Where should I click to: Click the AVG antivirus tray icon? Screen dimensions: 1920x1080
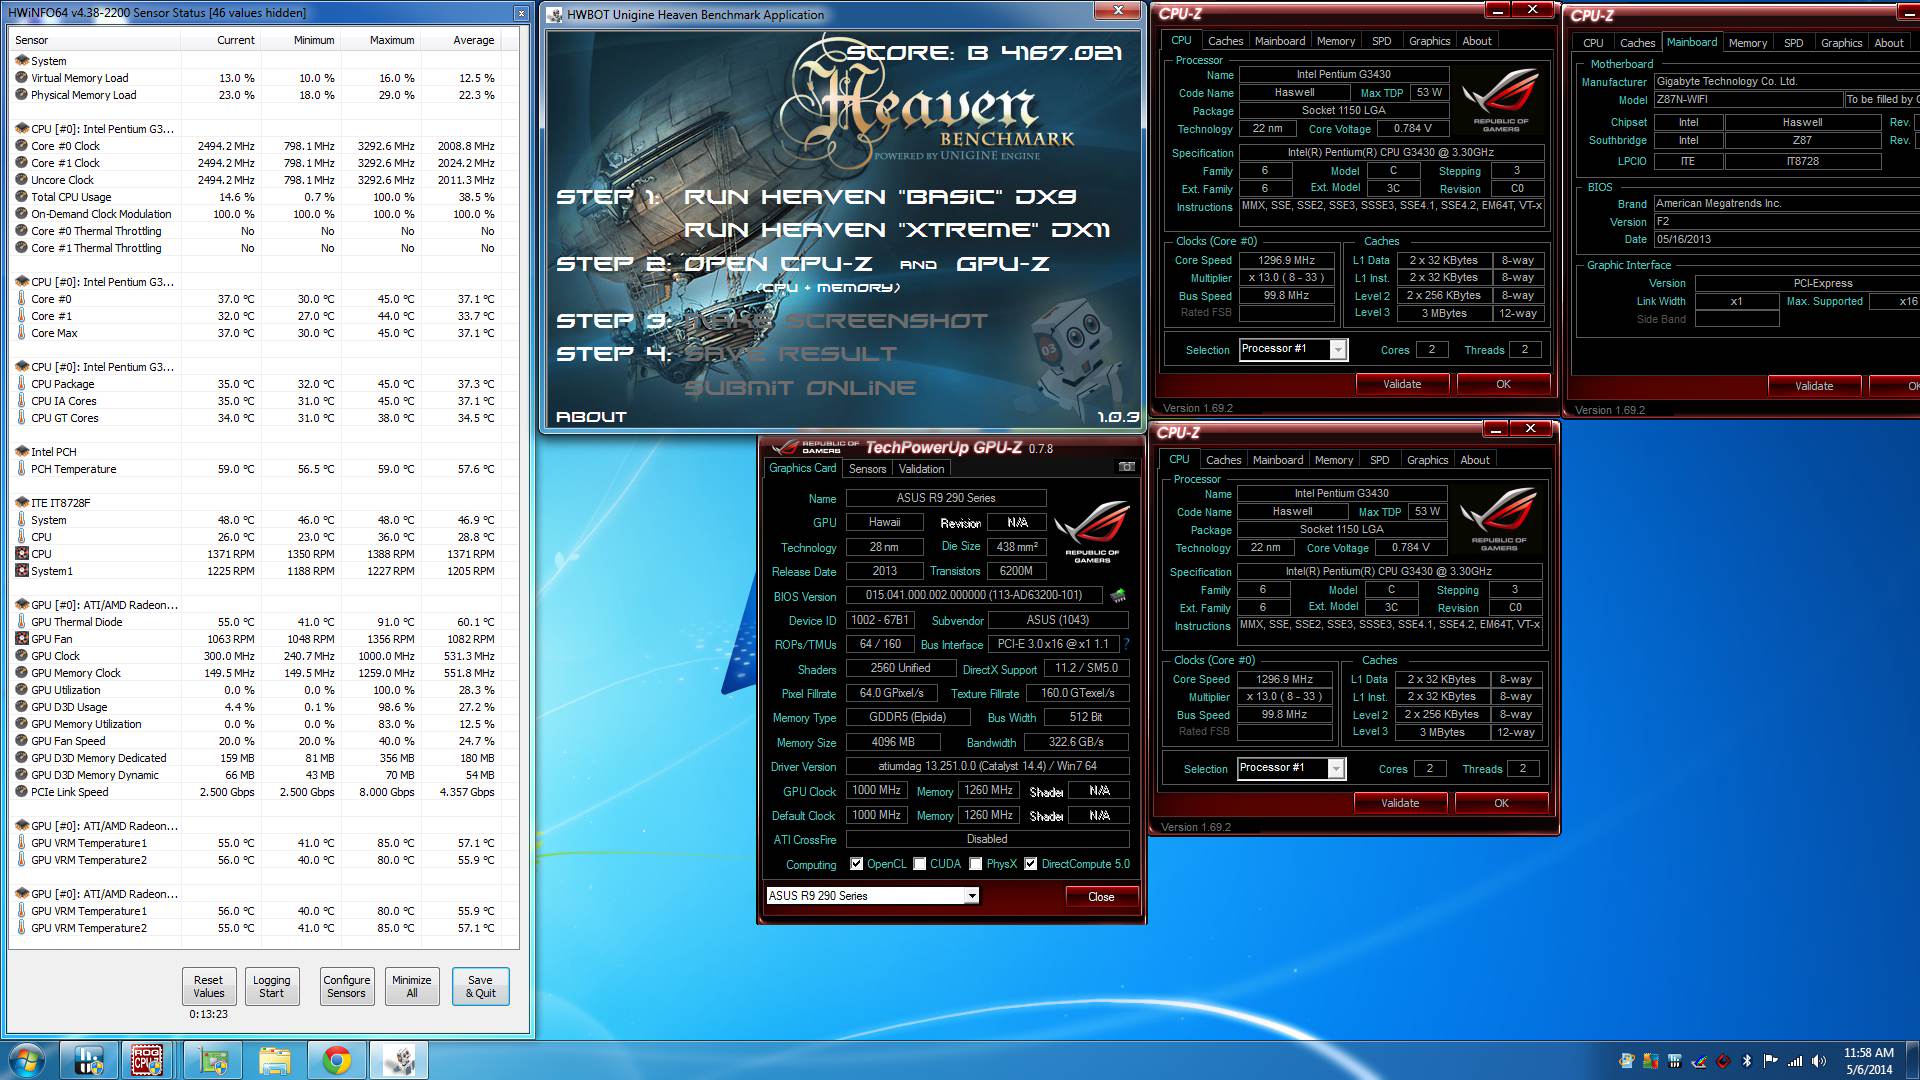(1650, 1061)
